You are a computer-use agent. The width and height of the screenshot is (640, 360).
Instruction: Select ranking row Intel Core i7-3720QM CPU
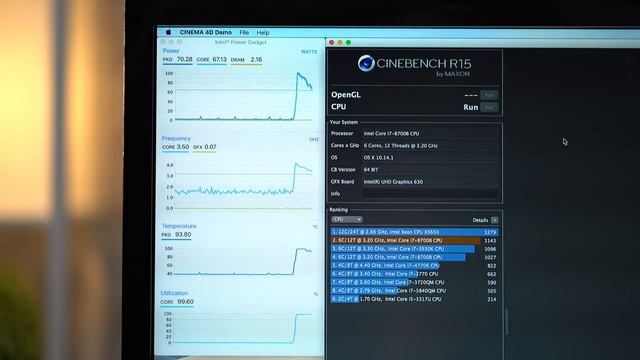click(x=414, y=282)
